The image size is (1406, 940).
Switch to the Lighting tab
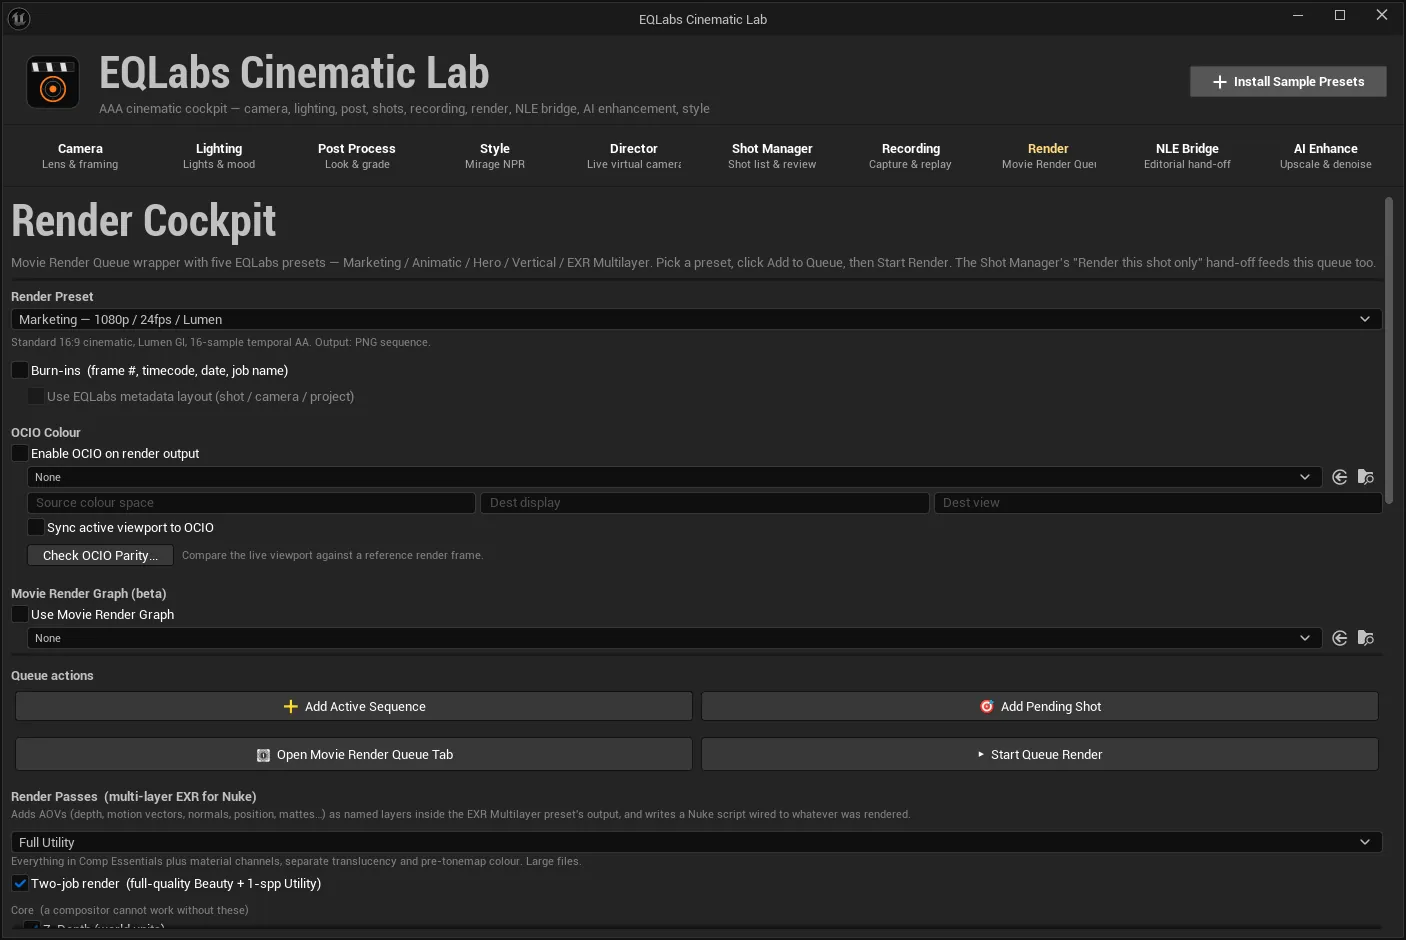219,156
